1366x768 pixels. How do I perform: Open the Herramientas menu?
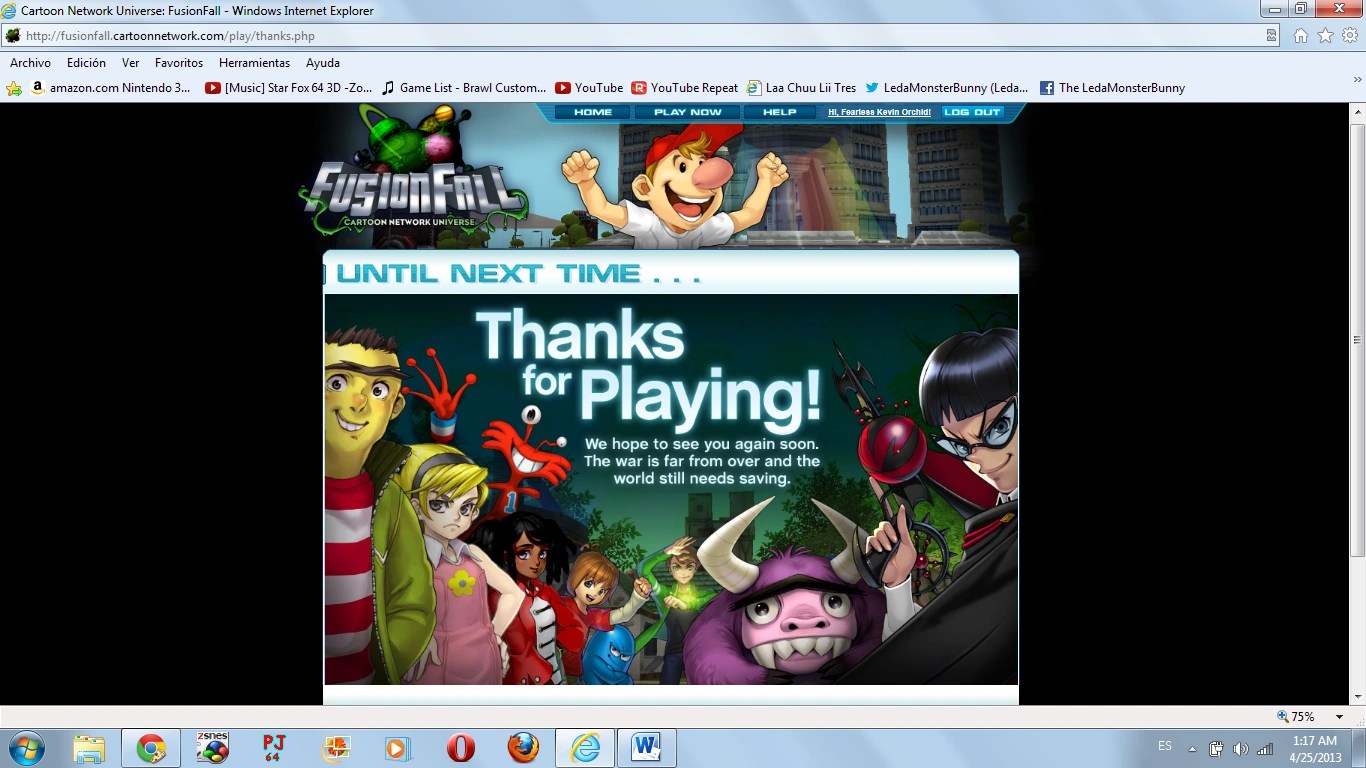[254, 63]
